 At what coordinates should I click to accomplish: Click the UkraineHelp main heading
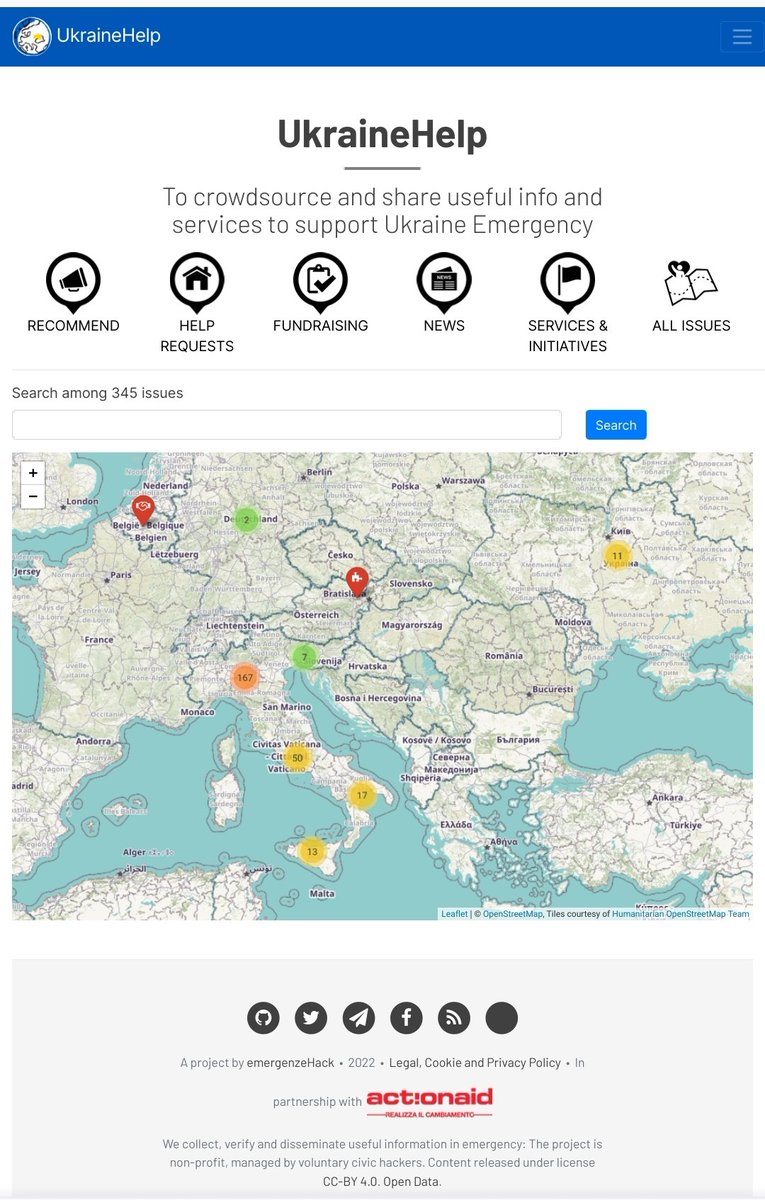[x=382, y=134]
